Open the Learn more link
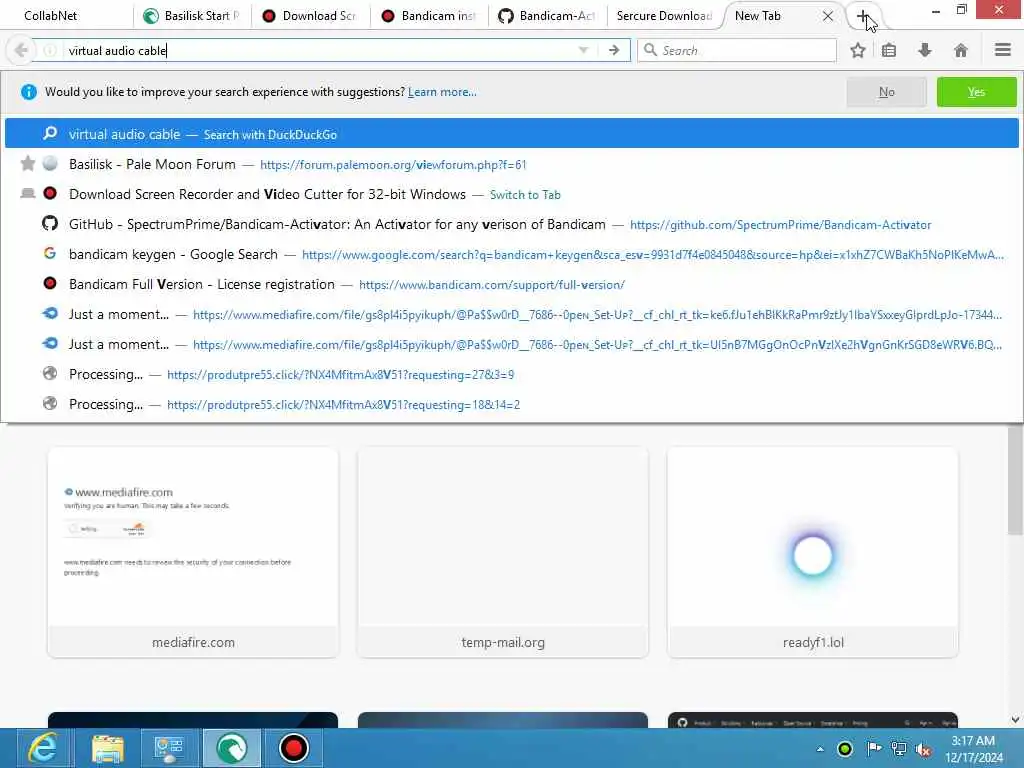The width and height of the screenshot is (1024, 768). pos(442,92)
